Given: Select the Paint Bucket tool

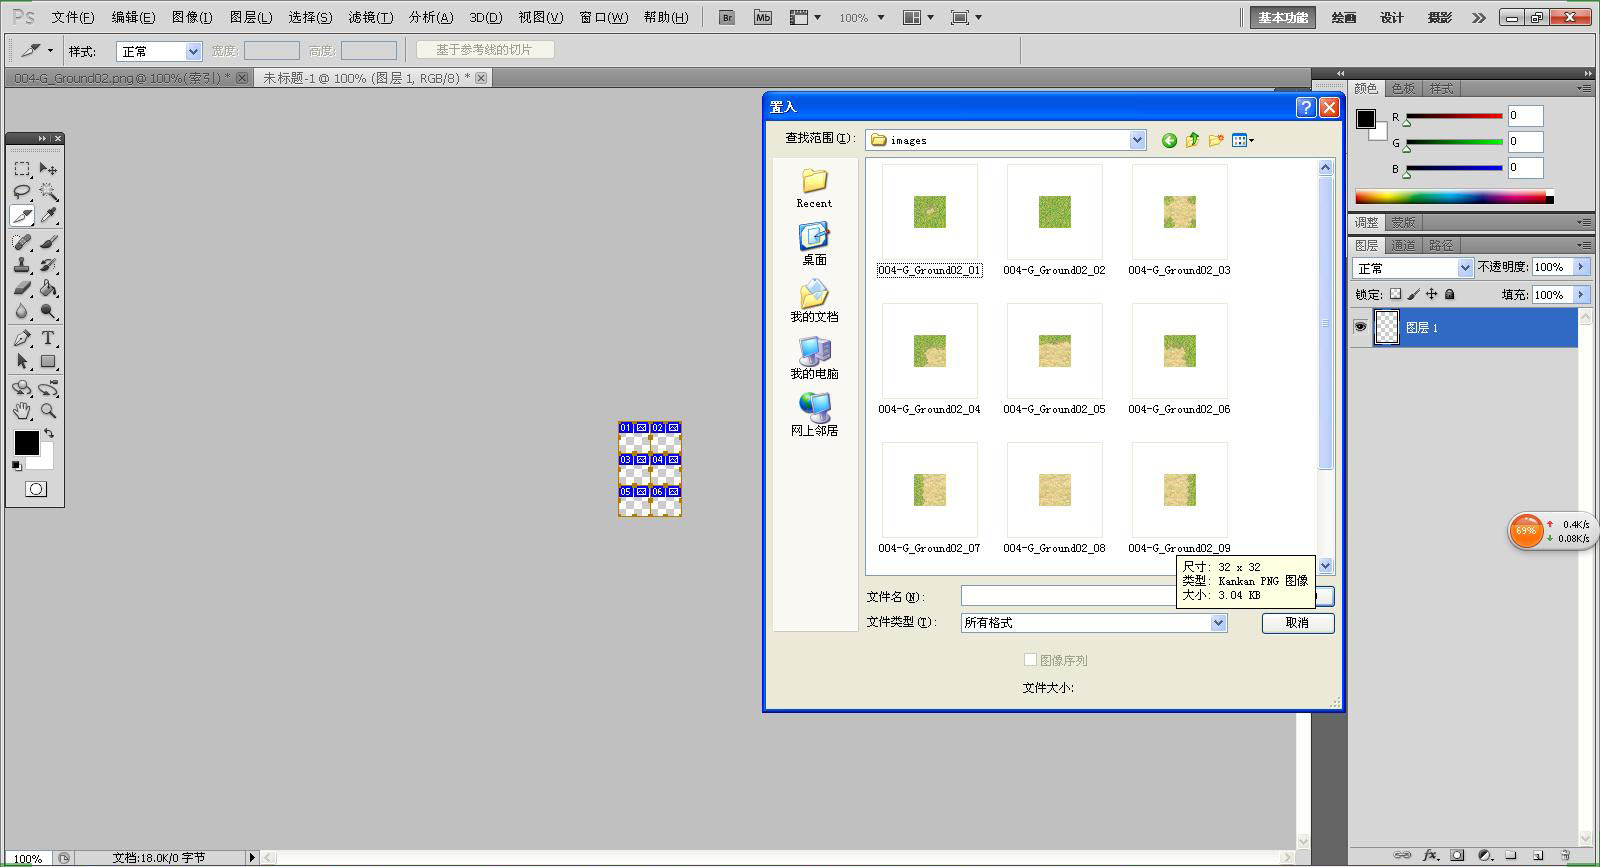Looking at the screenshot, I should click(x=48, y=288).
